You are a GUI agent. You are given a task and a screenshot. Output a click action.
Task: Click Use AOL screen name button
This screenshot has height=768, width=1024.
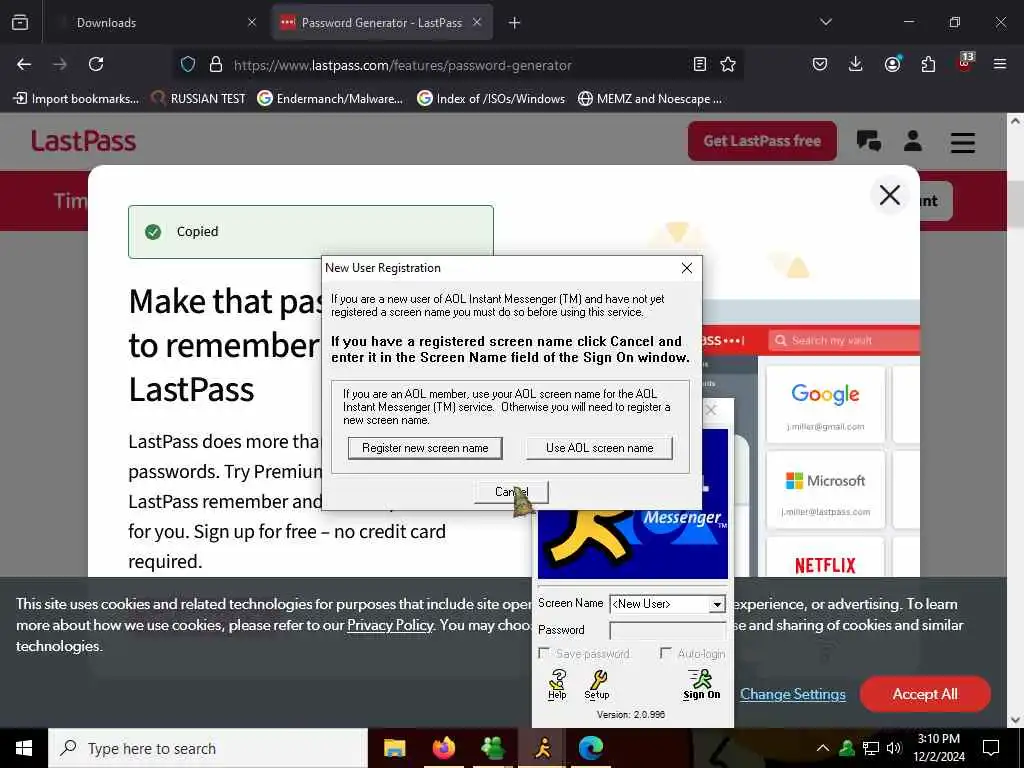pos(600,448)
